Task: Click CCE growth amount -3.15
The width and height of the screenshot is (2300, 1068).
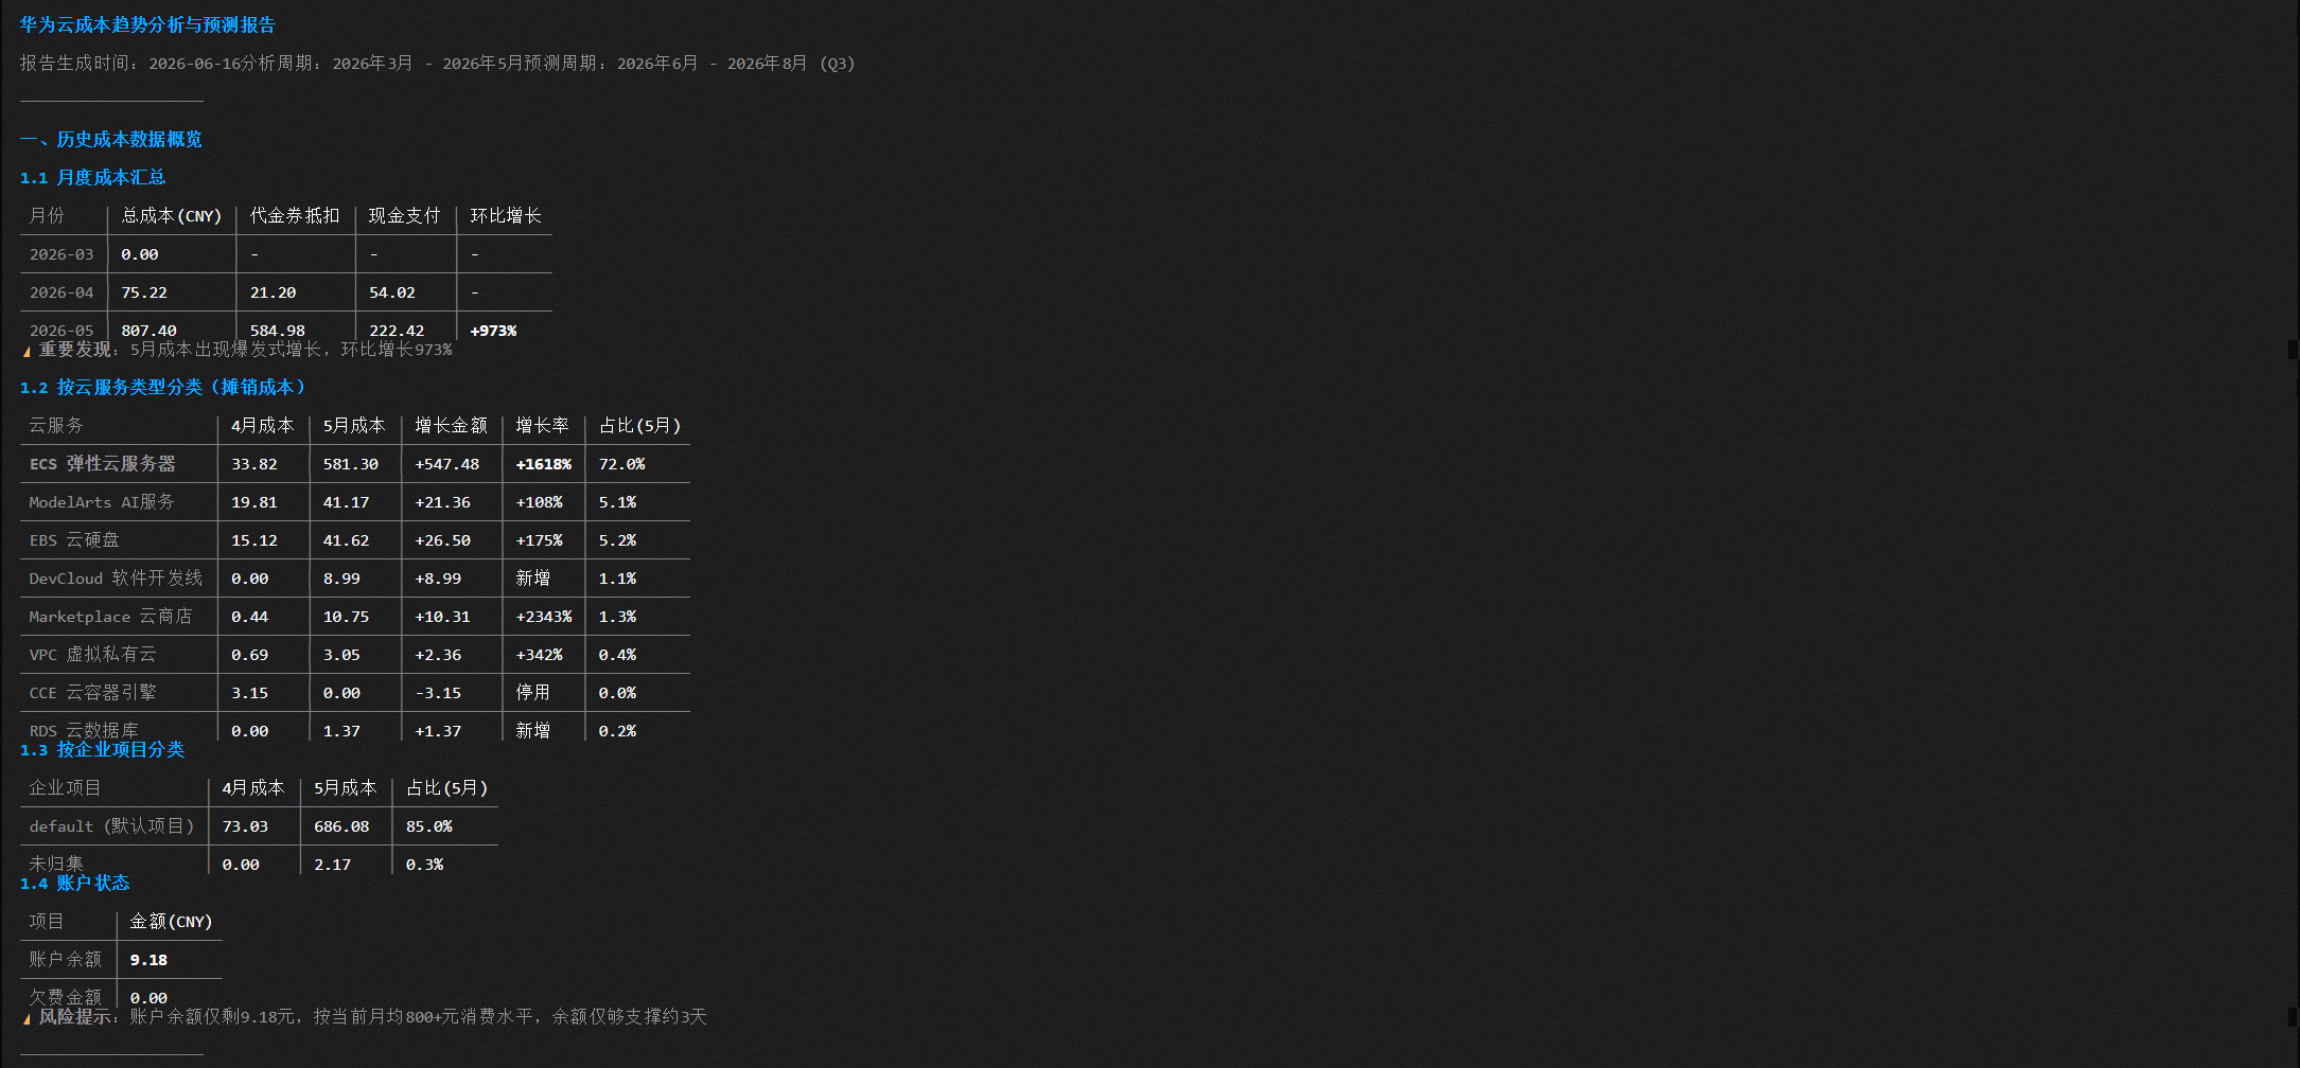Action: pos(438,692)
